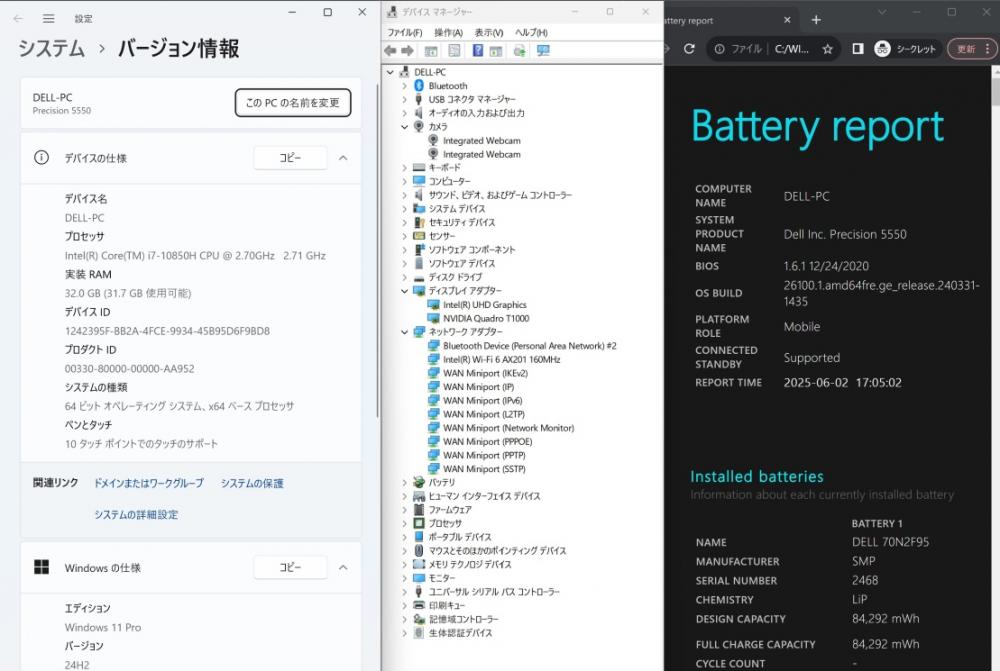Select 生体認証デバイス in device tree
Viewport: 1000px width, 671px height.
[460, 633]
